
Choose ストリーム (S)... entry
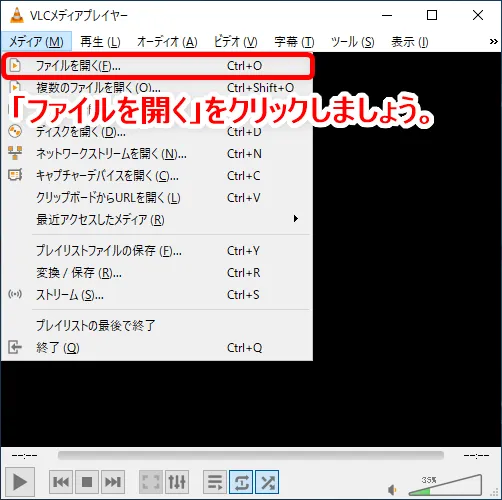(x=157, y=295)
